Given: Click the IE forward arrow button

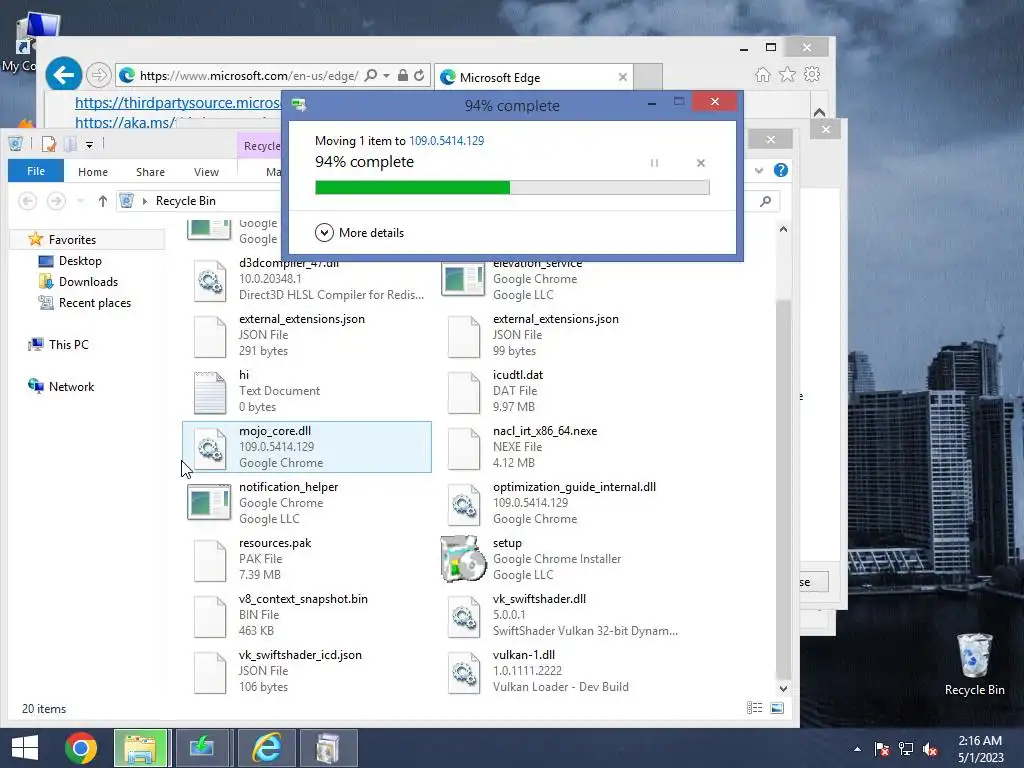Looking at the screenshot, I should point(99,75).
